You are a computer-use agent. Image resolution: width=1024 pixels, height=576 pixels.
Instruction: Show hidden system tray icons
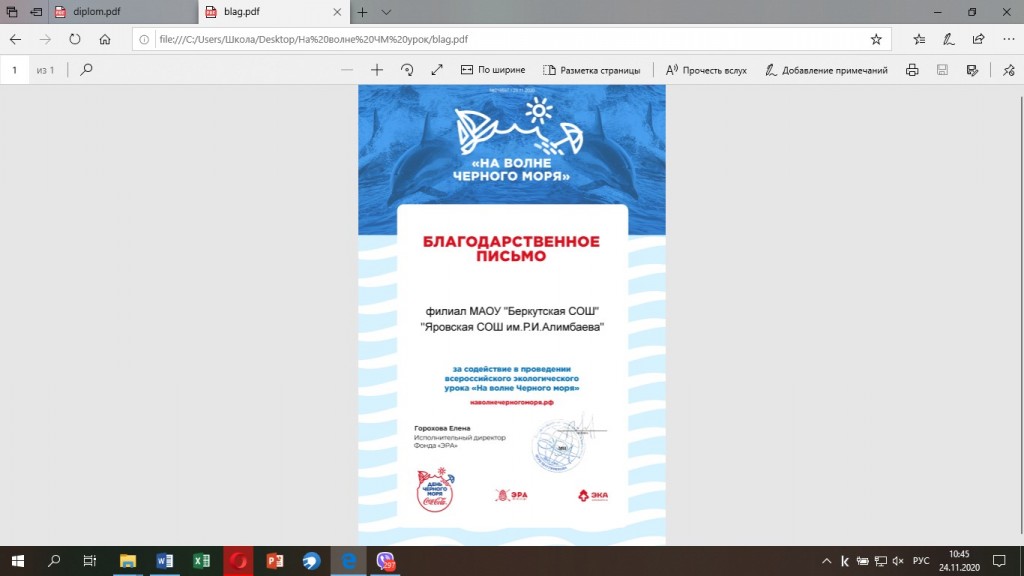pyautogui.click(x=826, y=561)
